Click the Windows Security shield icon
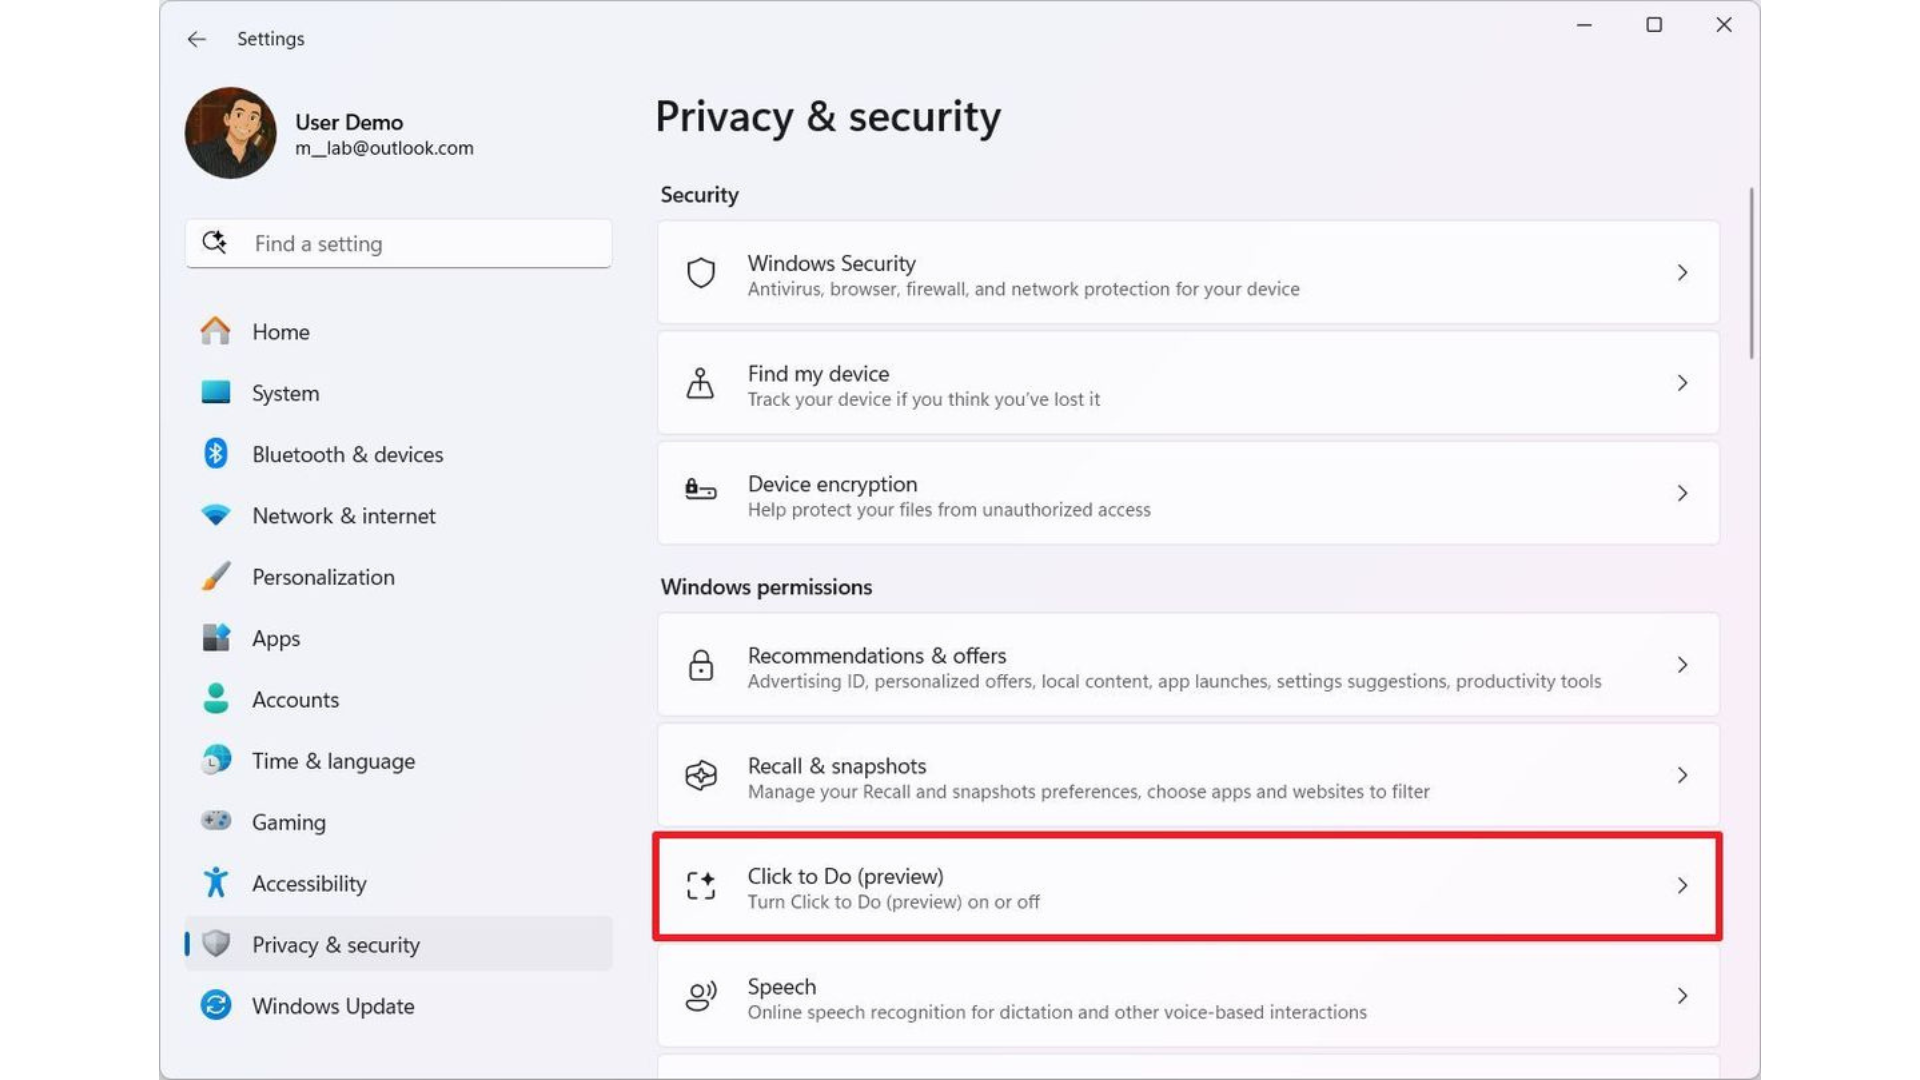1920x1080 pixels. 701,273
